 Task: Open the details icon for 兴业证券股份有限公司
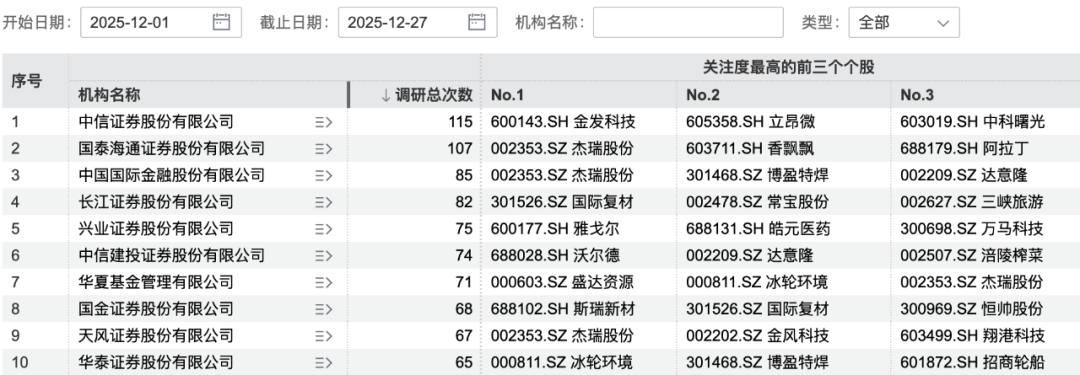[324, 229]
